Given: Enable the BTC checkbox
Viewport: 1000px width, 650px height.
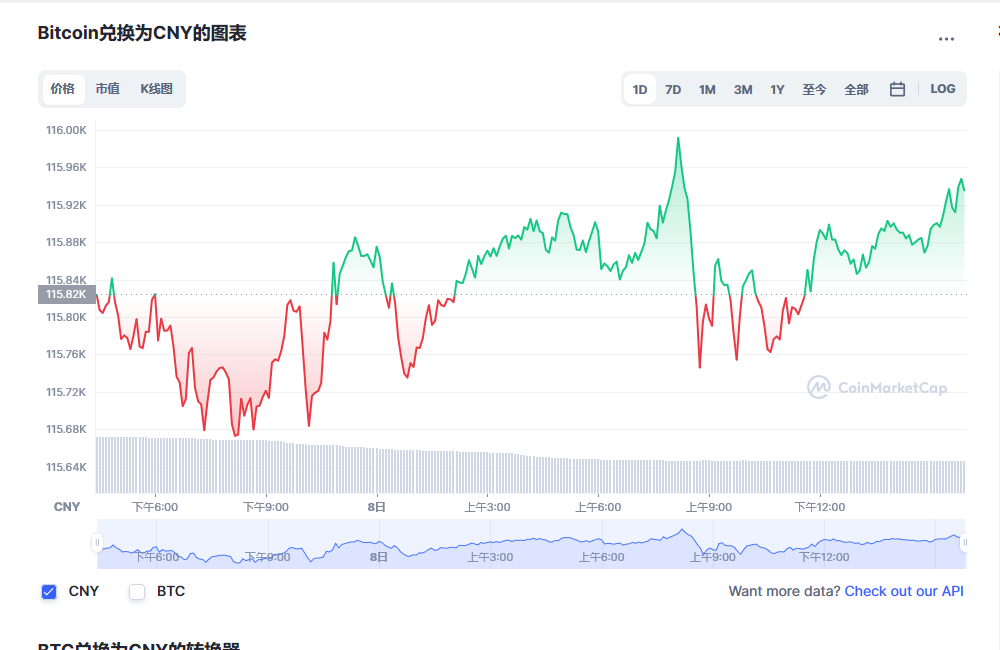Looking at the screenshot, I should click(x=137, y=592).
